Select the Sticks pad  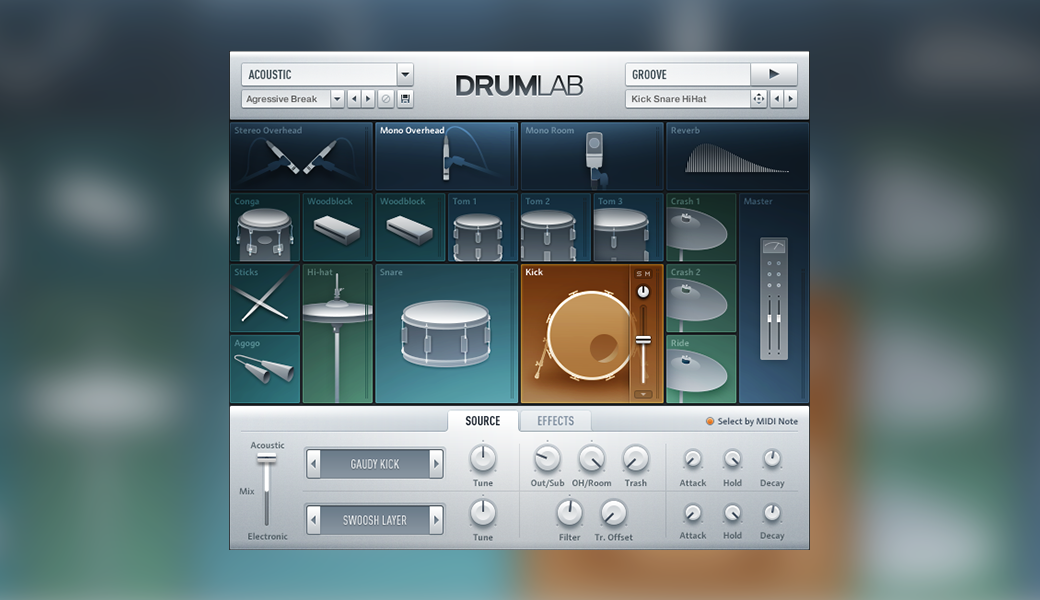[265, 298]
